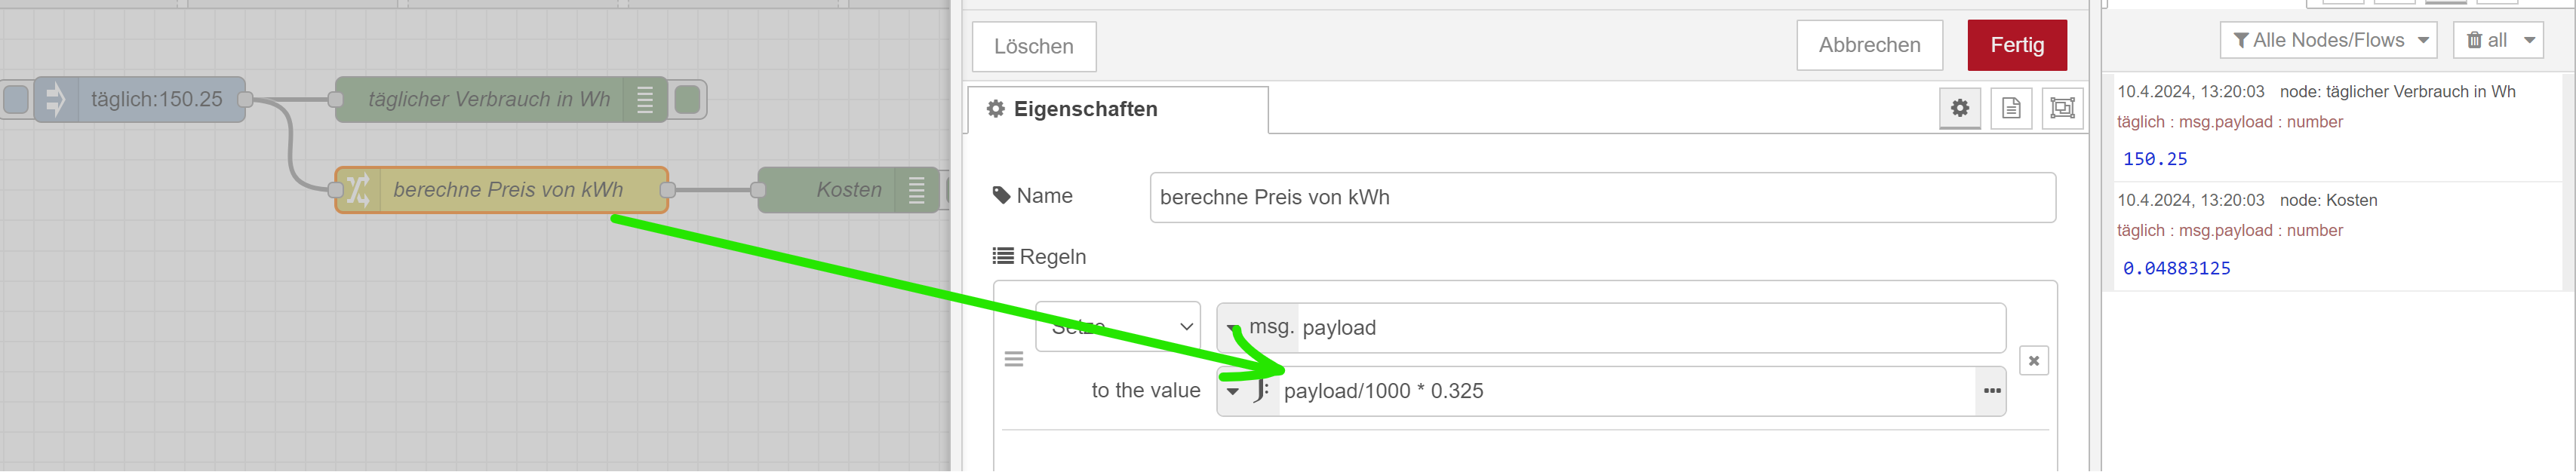This screenshot has width=2576, height=472.
Task: Click the expression editor ellipsis button
Action: coord(1991,391)
